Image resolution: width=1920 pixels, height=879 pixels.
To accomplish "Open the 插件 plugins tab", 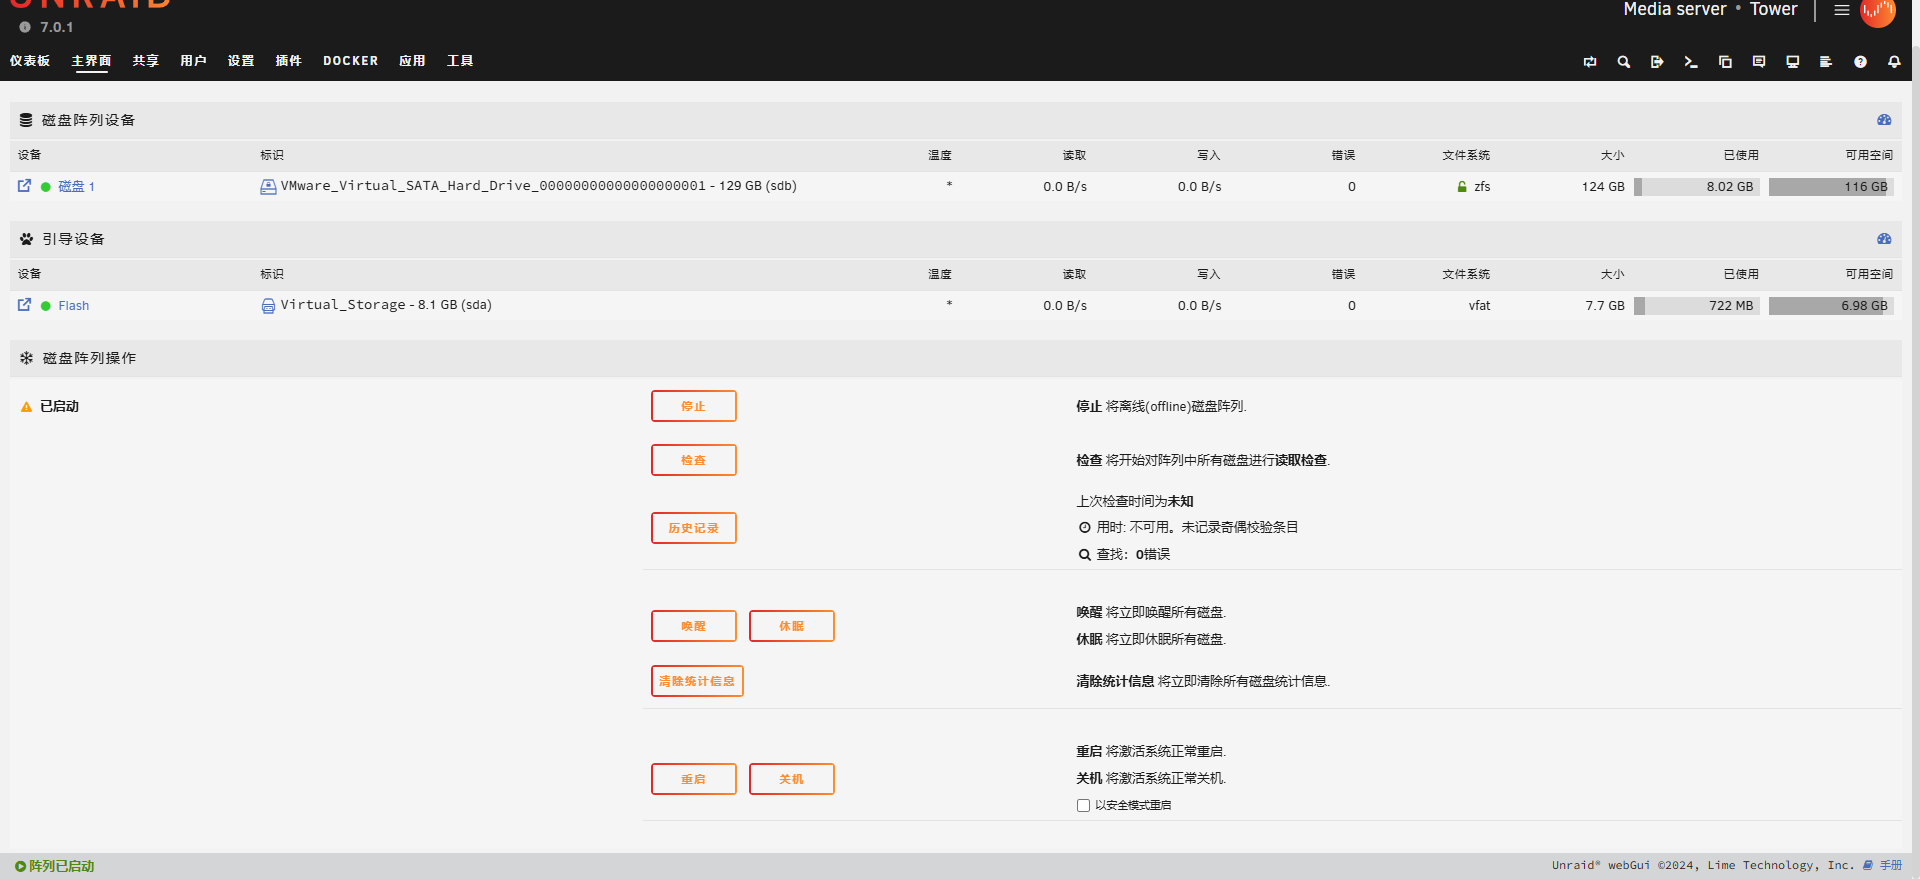I will (x=289, y=61).
